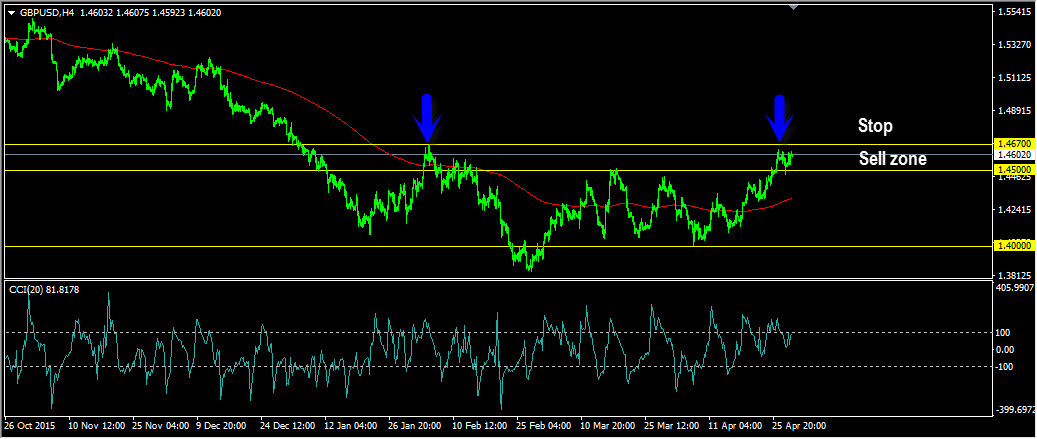Click 25 Apr 20:00 on the time axis
This screenshot has height=439, width=1037.
[800, 425]
